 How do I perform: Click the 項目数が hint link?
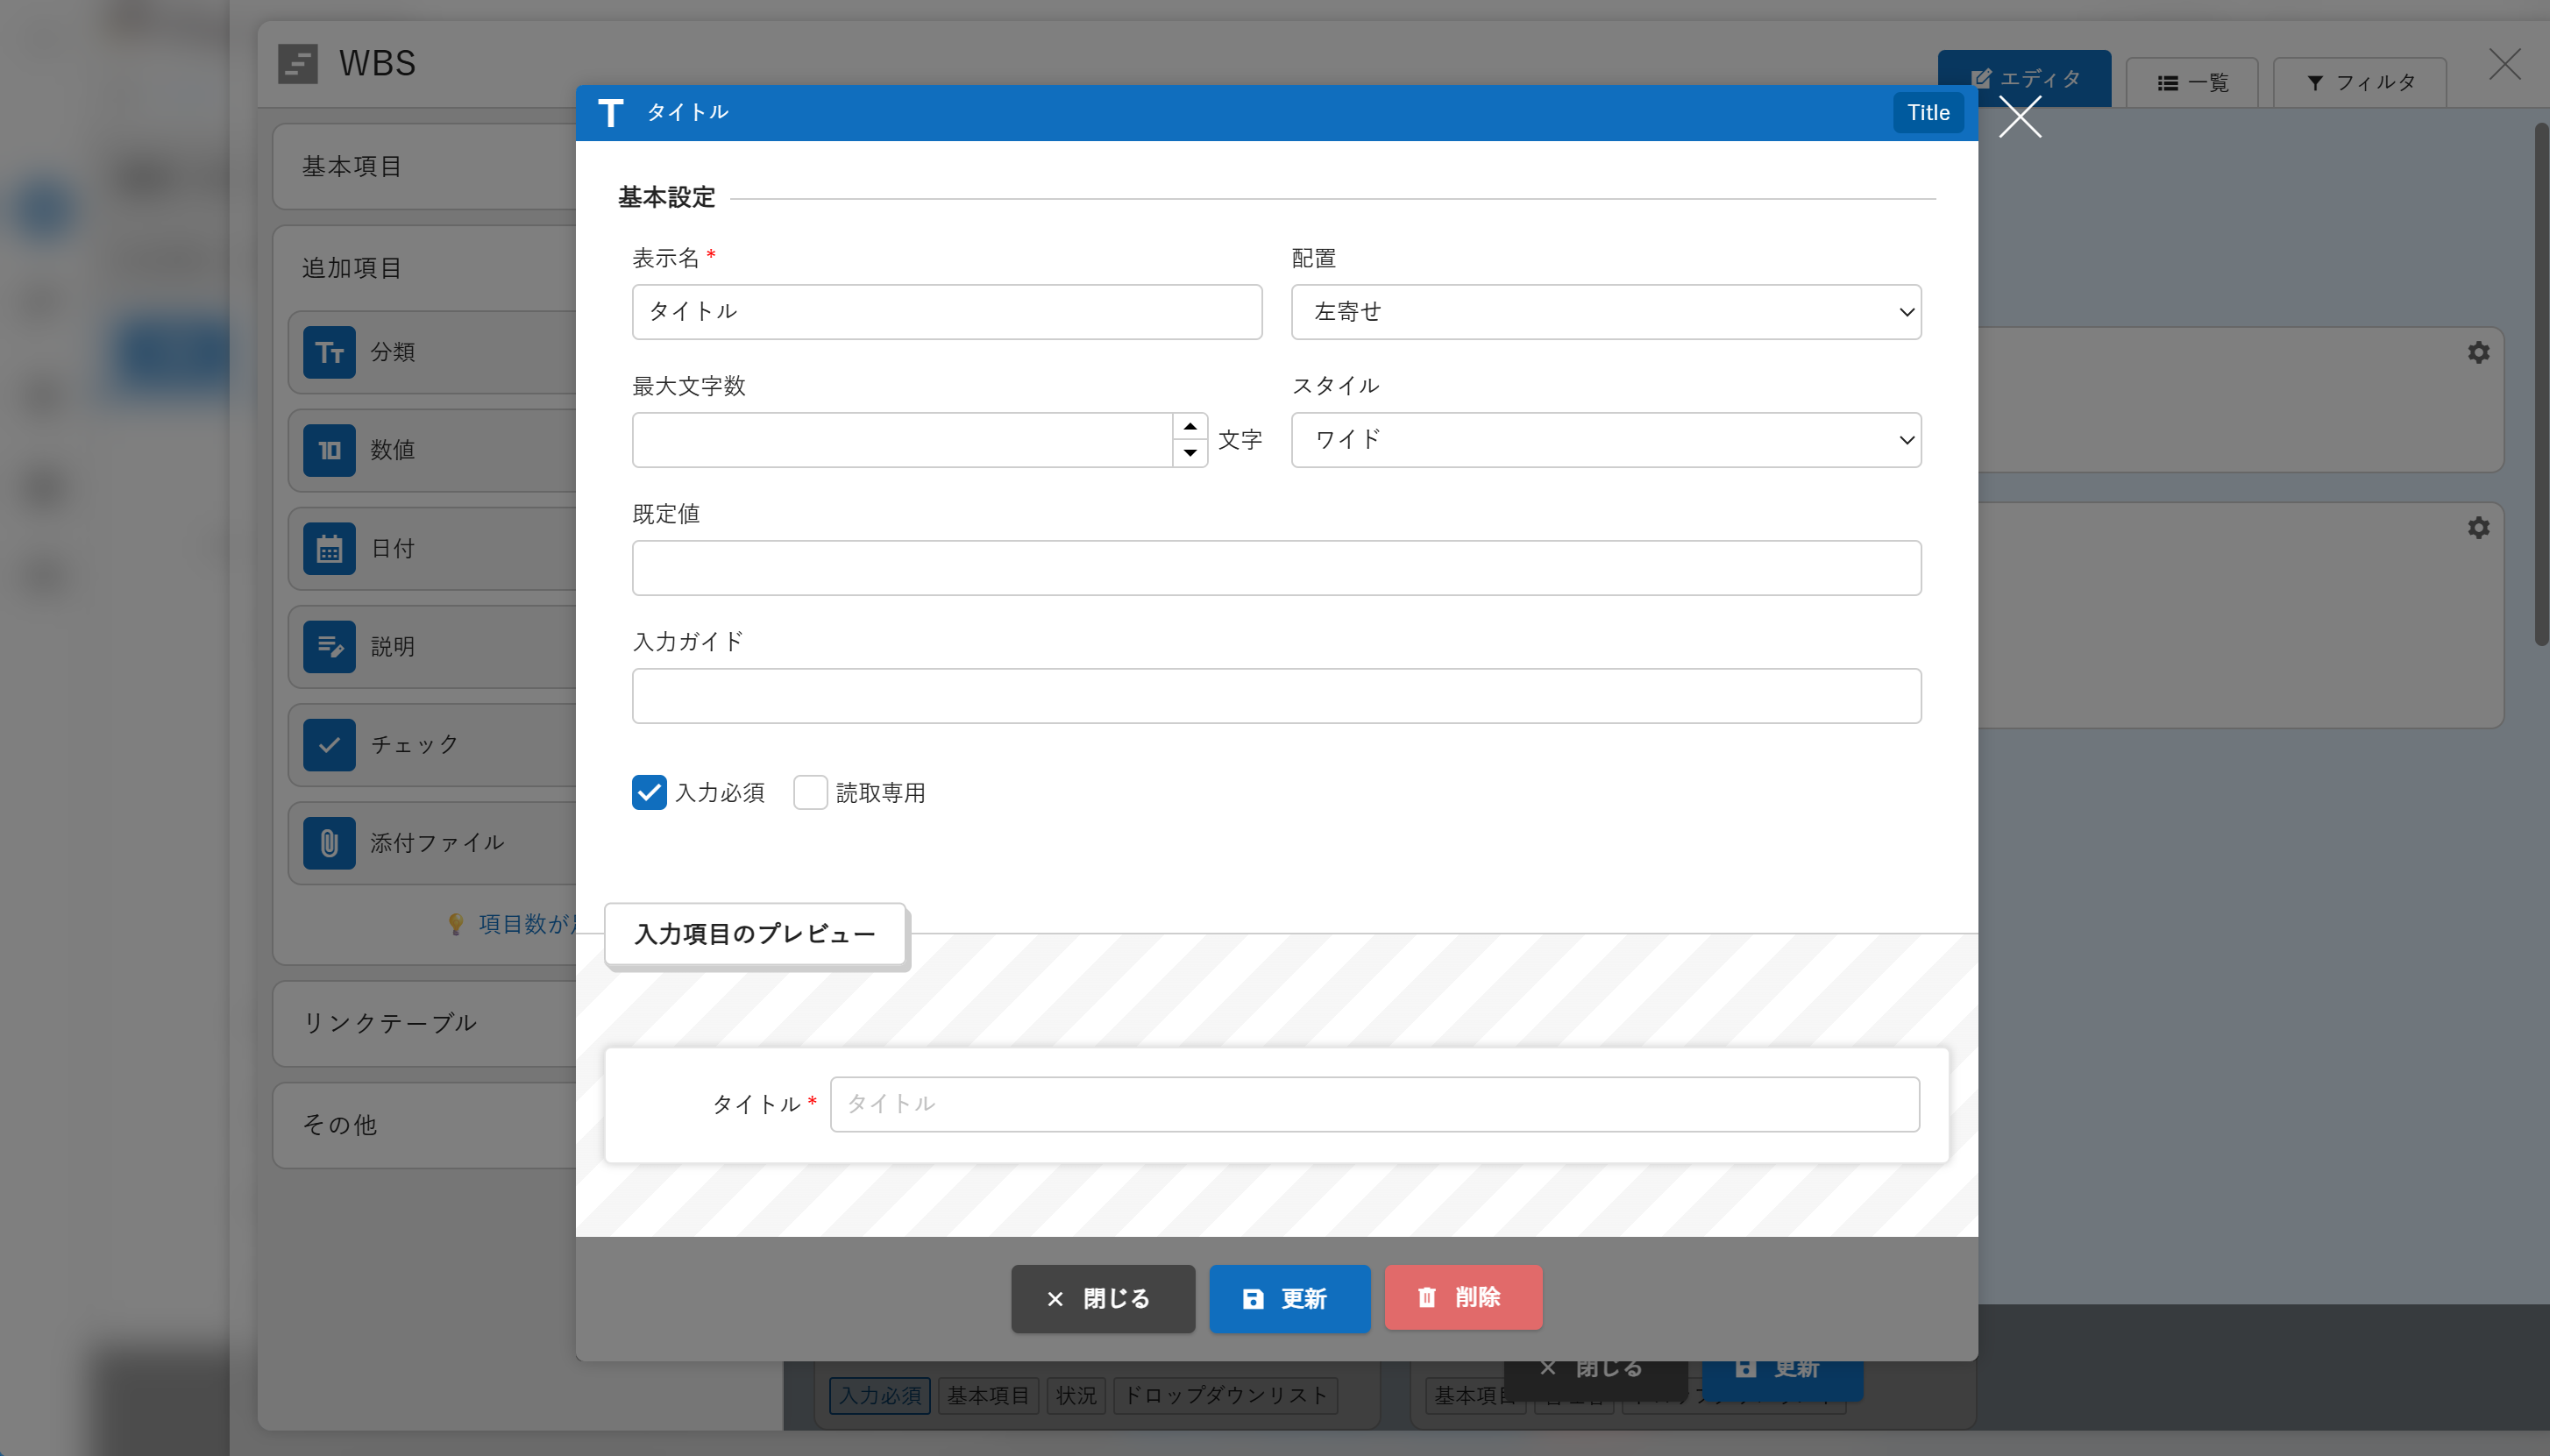point(527,924)
